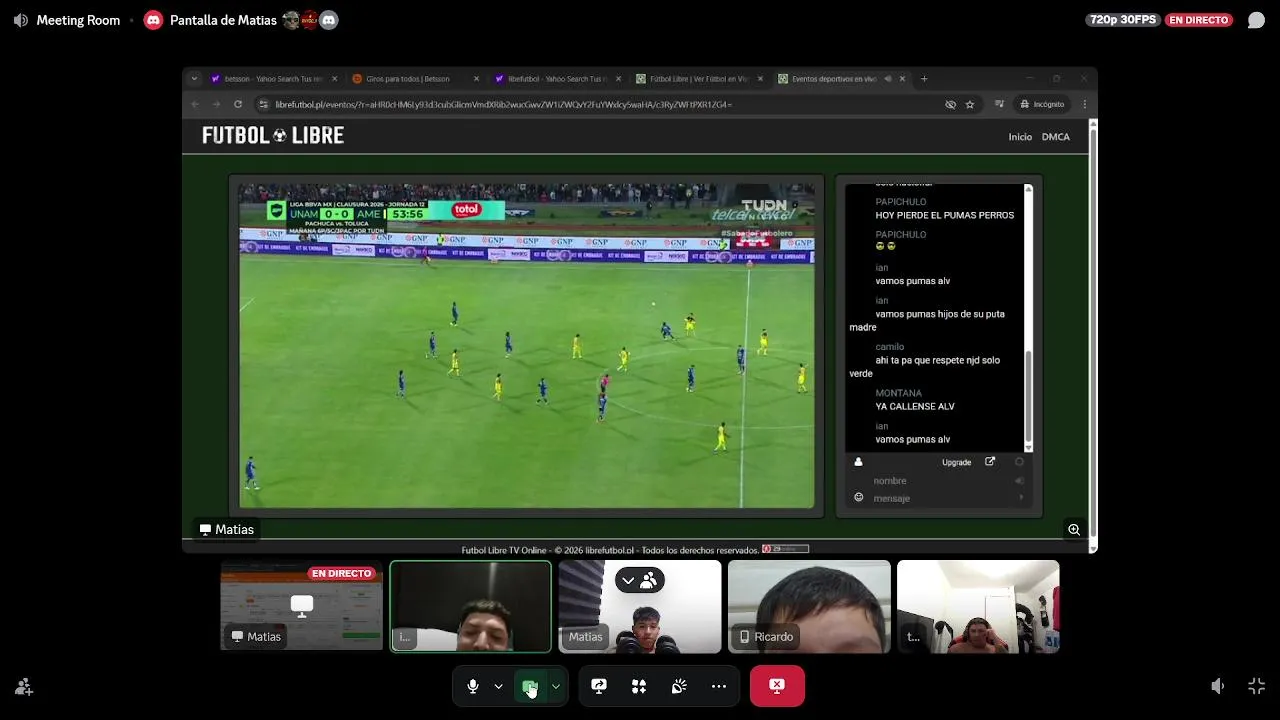Click the people icon on Matias webcam tile
1280x720 pixels.
click(x=649, y=580)
